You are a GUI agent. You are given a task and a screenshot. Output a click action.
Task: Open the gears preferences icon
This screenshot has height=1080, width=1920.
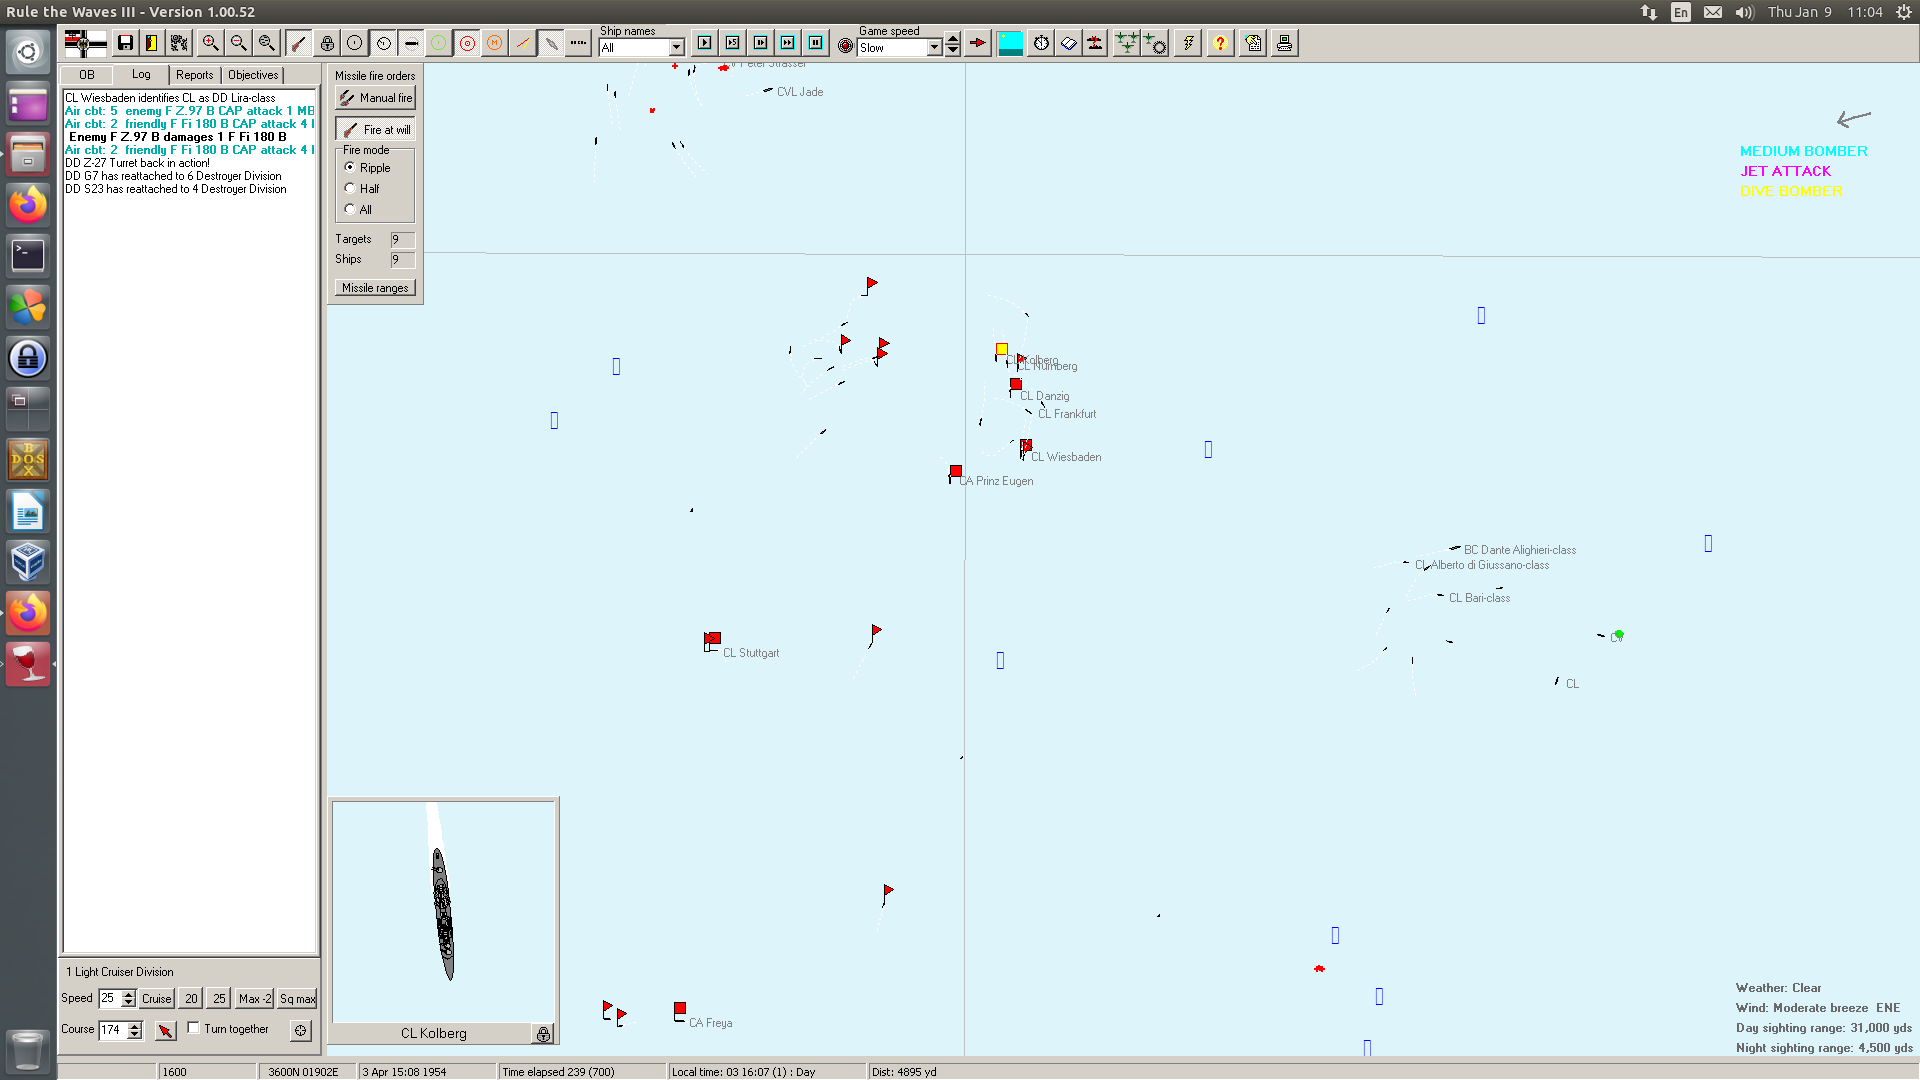click(x=180, y=43)
